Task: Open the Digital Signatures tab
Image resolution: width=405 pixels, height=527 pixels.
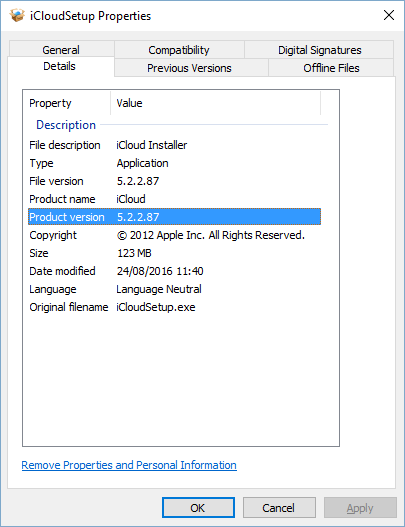Action: (x=319, y=50)
